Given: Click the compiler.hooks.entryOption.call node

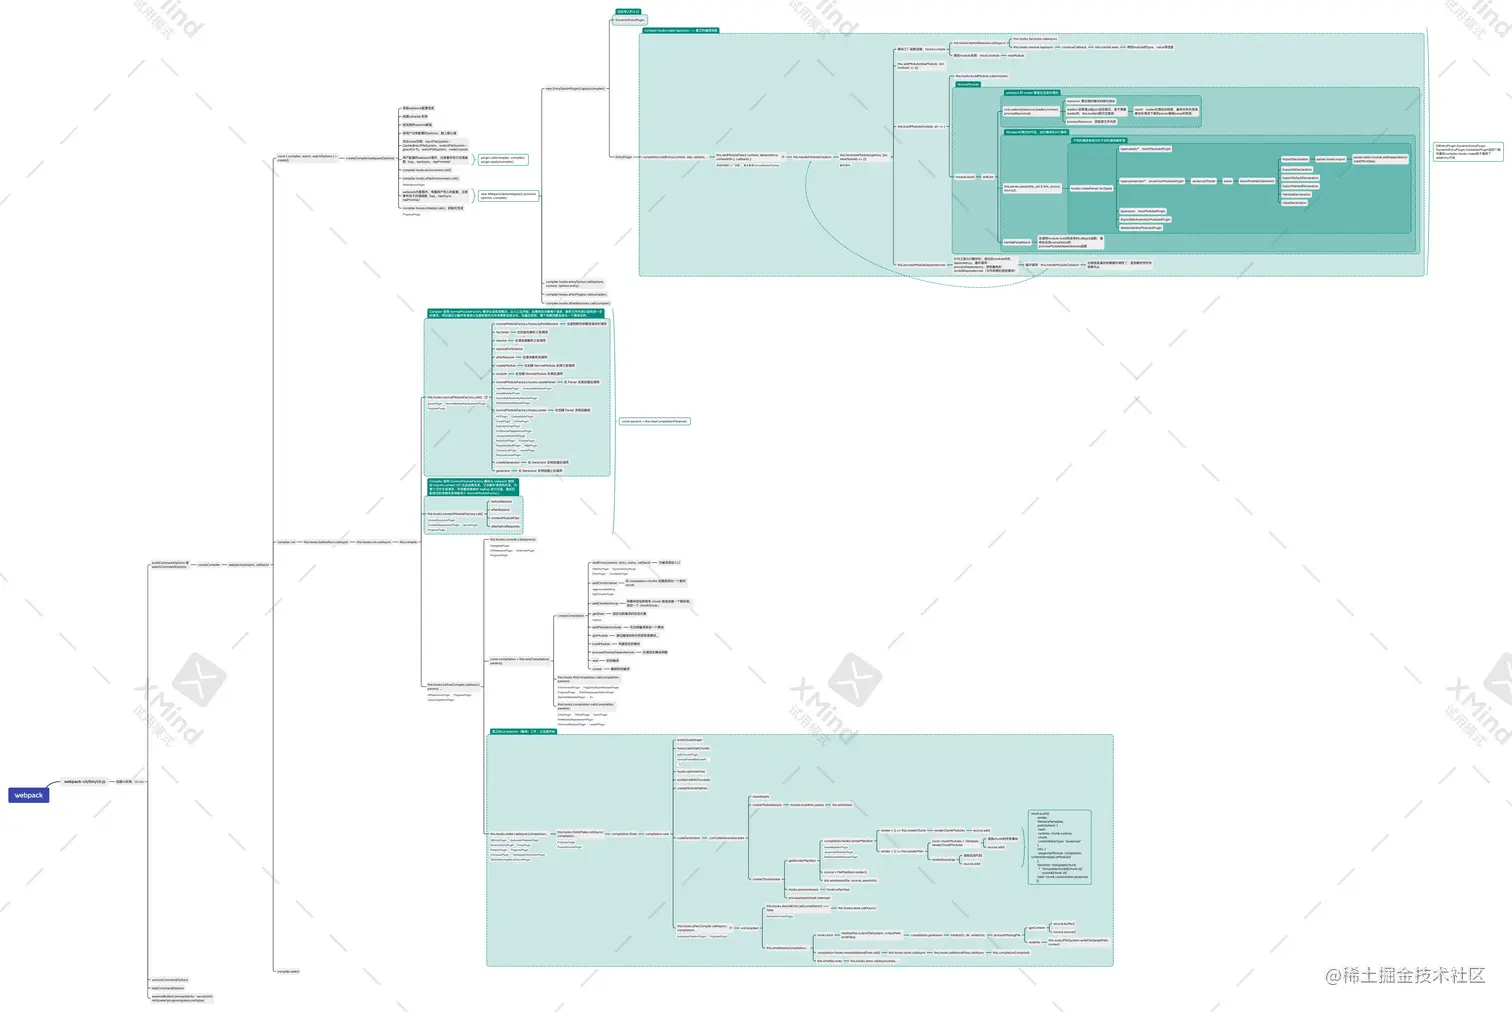Looking at the screenshot, I should [574, 284].
